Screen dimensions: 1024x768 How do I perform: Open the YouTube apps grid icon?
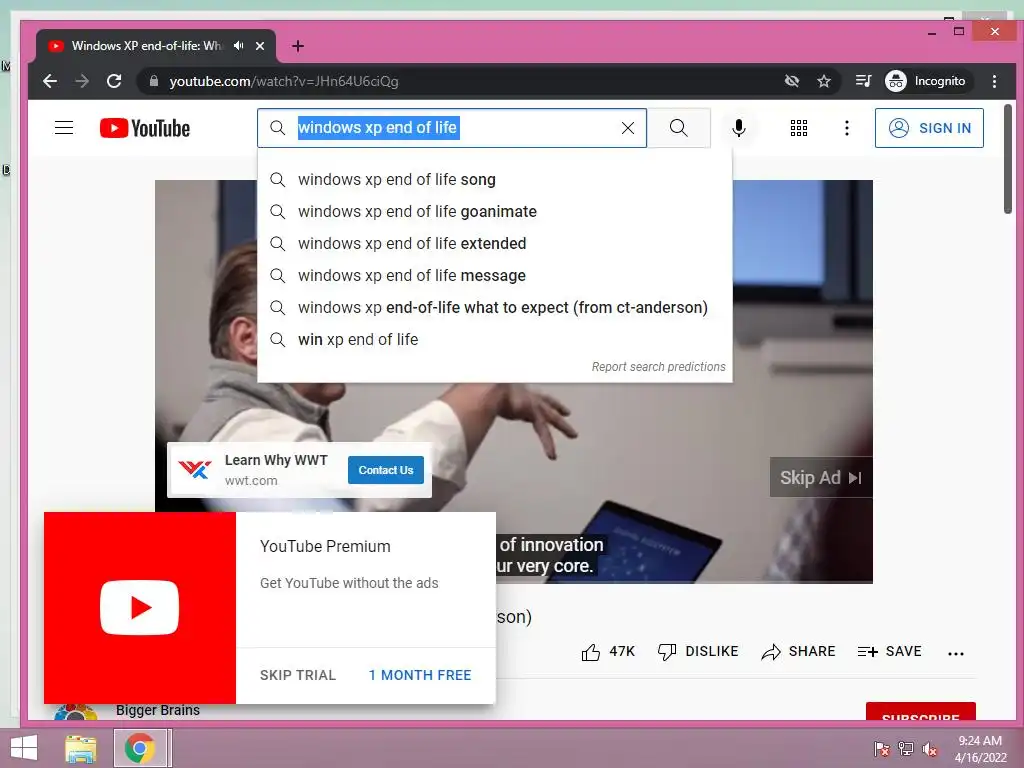(799, 128)
